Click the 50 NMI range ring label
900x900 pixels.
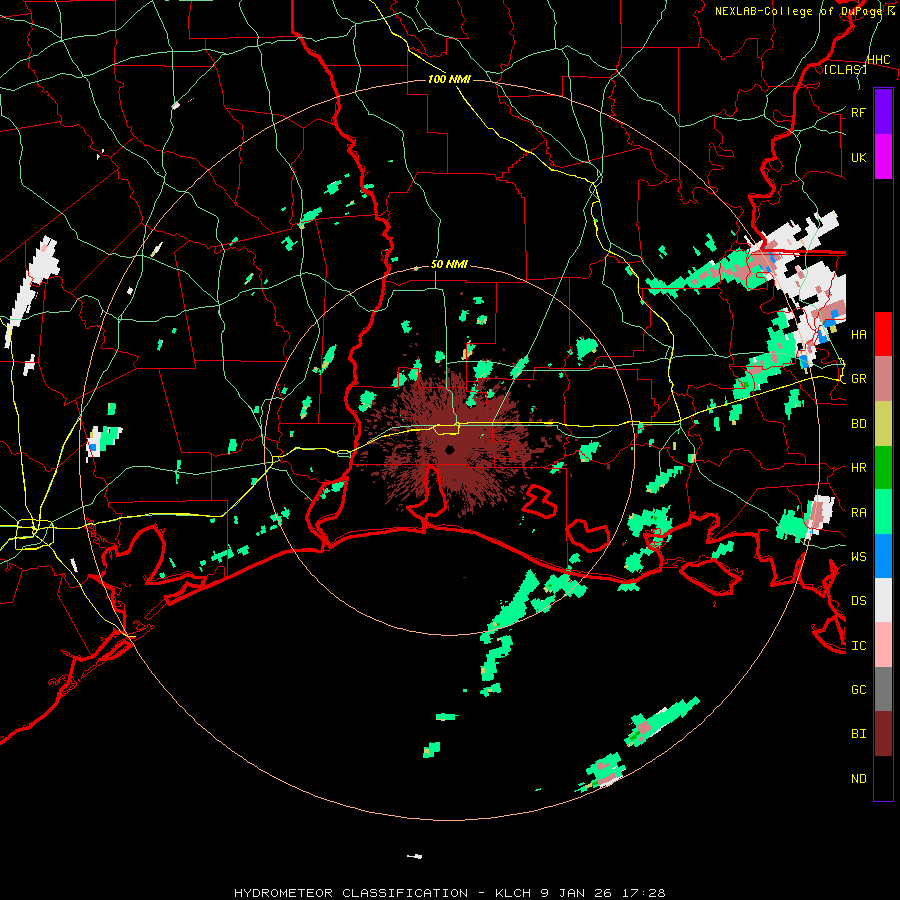[x=449, y=265]
